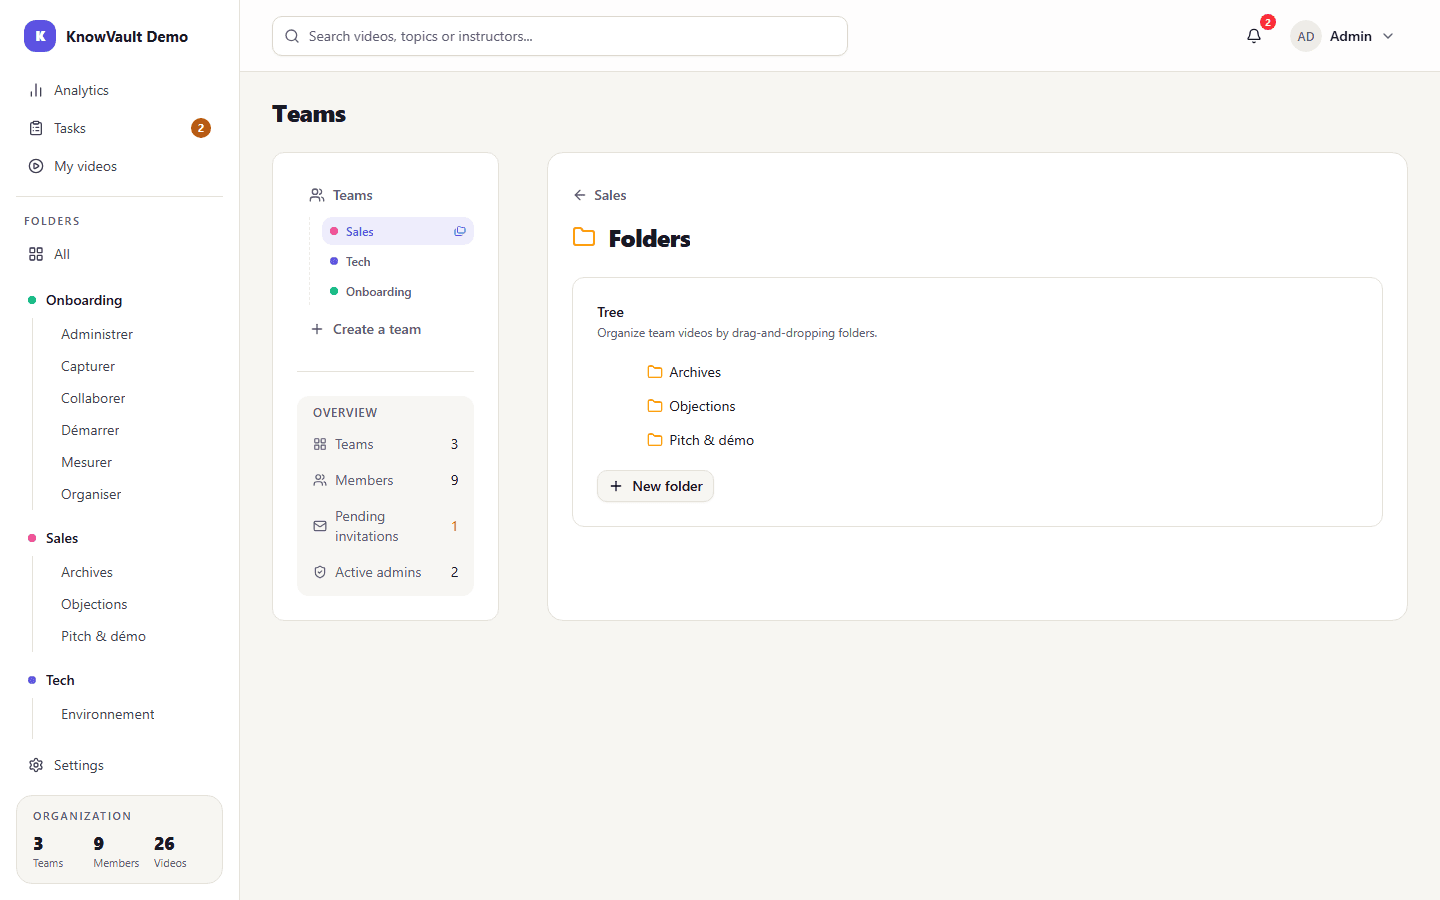Image resolution: width=1440 pixels, height=900 pixels.
Task: Open Analytics in the sidebar
Action: 120,90
